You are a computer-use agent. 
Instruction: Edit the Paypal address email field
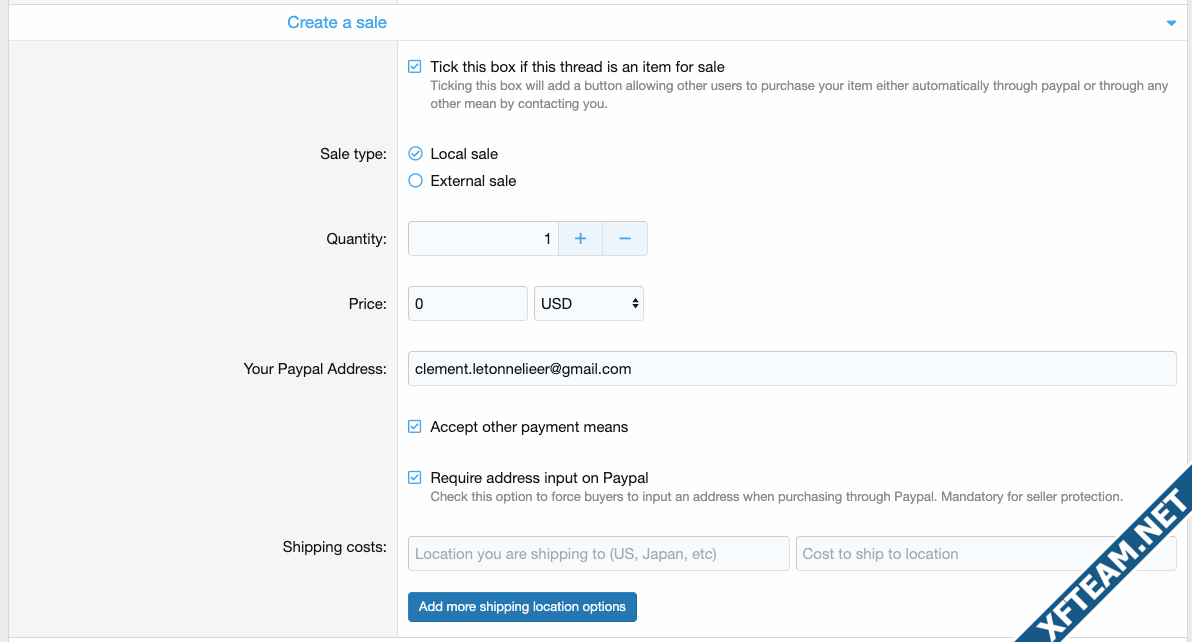(792, 368)
